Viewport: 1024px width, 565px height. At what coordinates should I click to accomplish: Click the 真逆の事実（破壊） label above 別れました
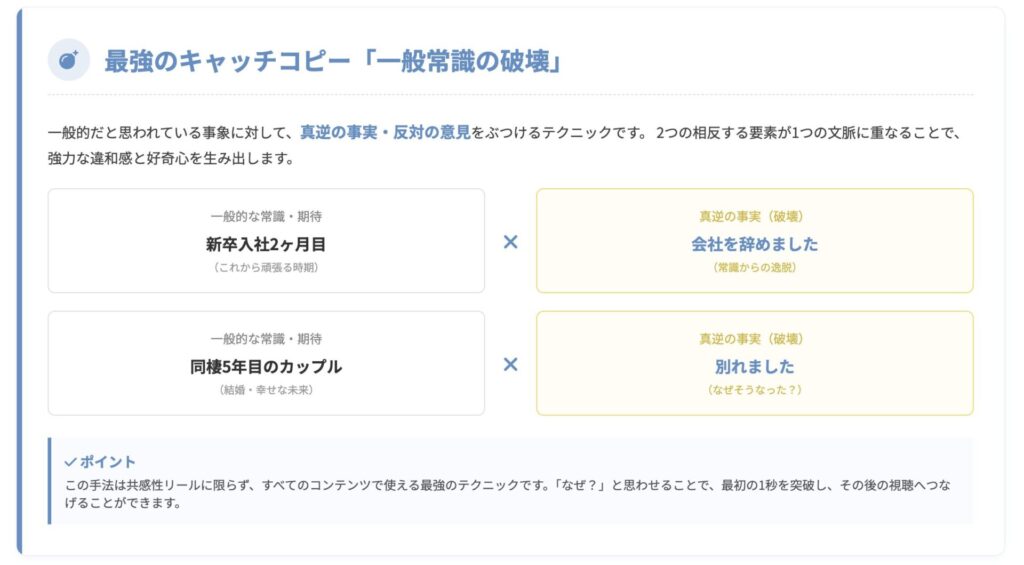pos(754,339)
